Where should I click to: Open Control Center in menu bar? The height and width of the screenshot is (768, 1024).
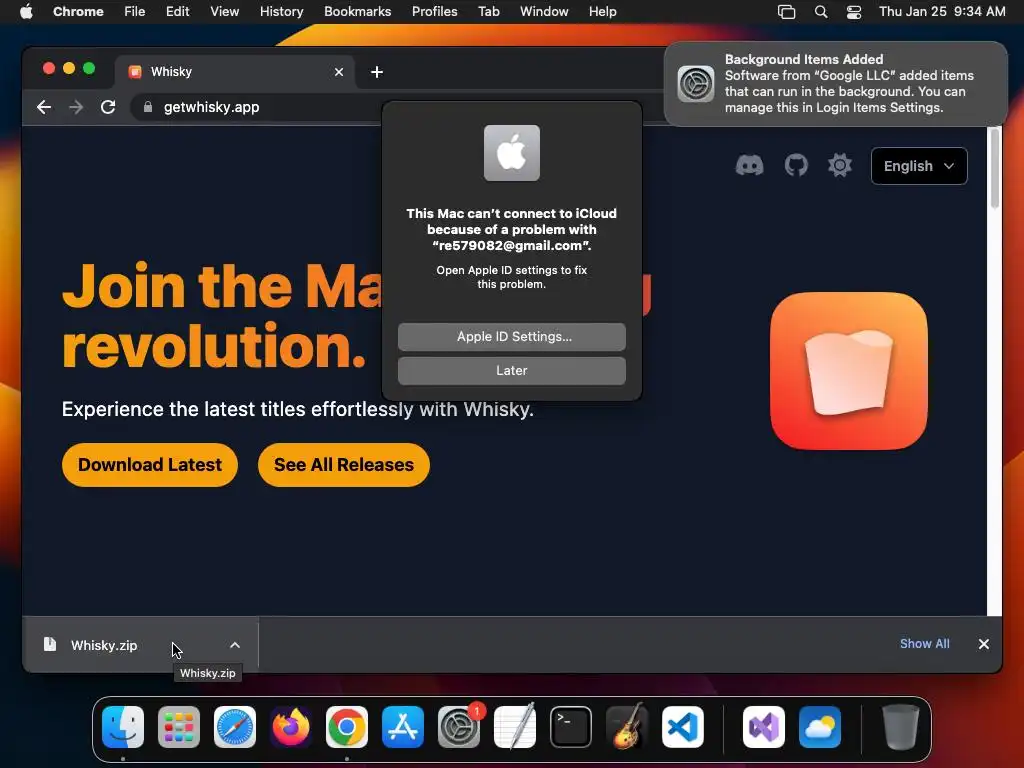pos(854,12)
